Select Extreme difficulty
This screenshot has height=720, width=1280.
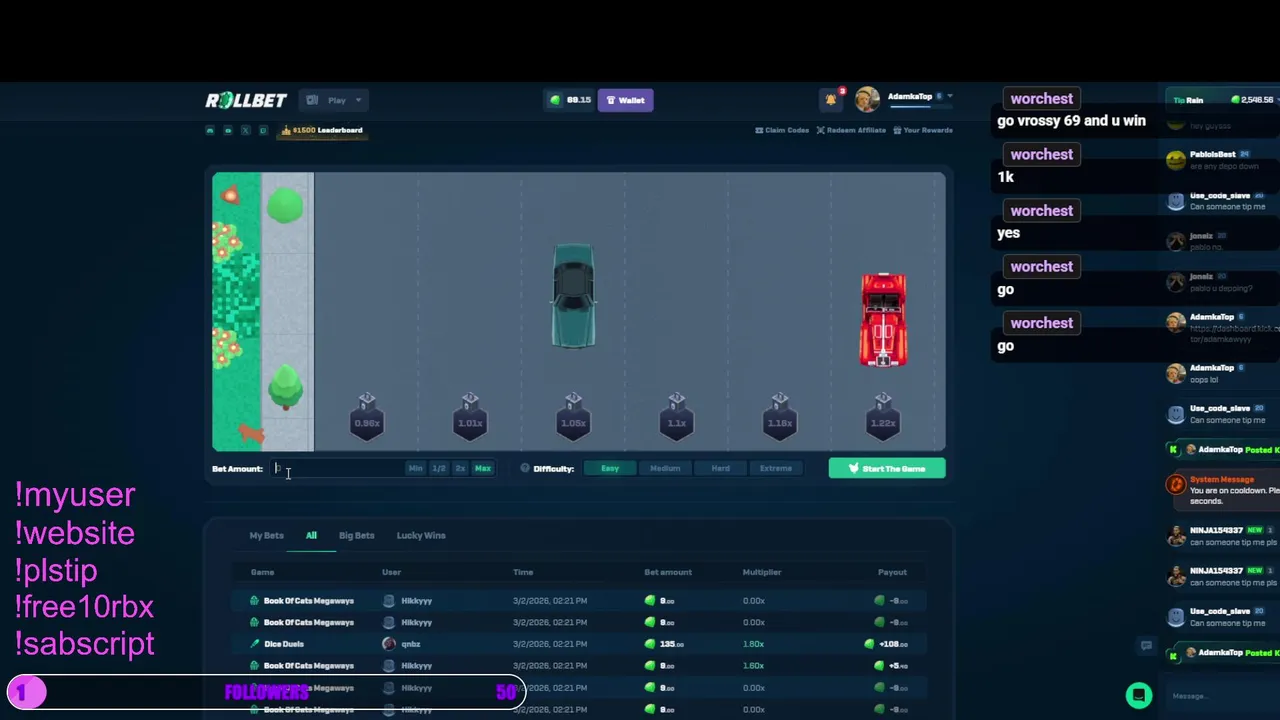776,468
